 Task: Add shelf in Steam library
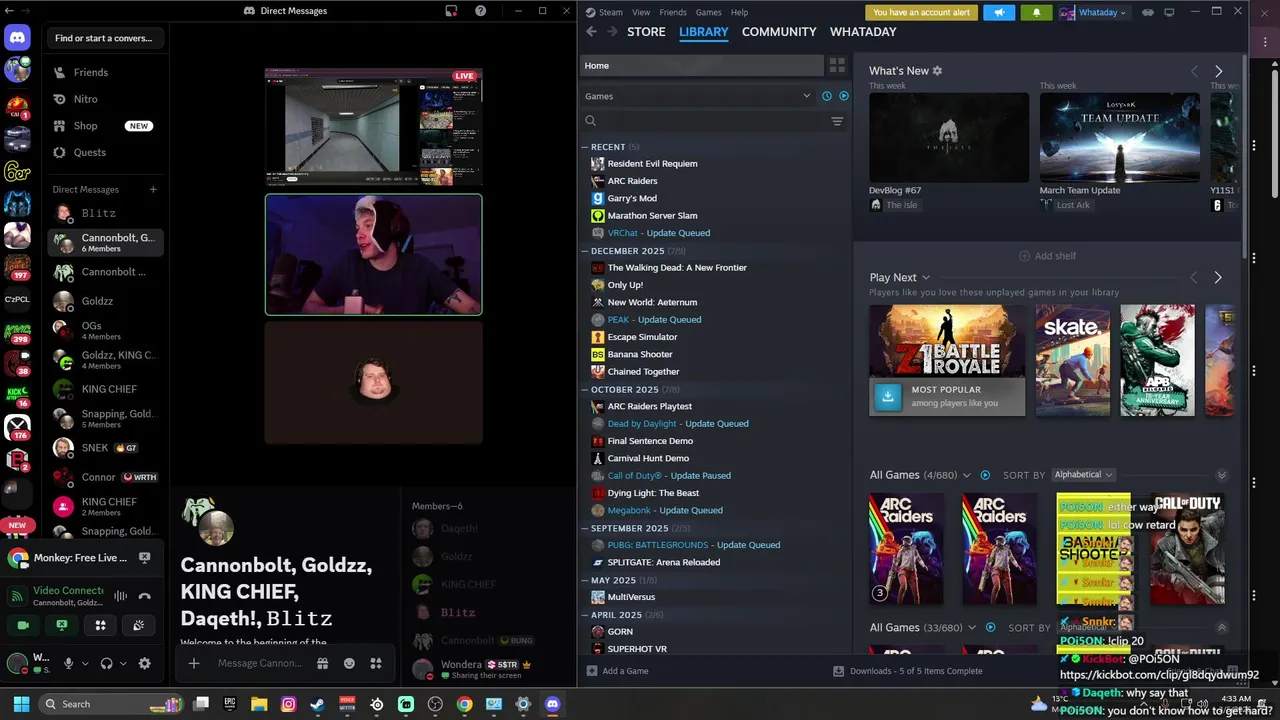point(1047,256)
